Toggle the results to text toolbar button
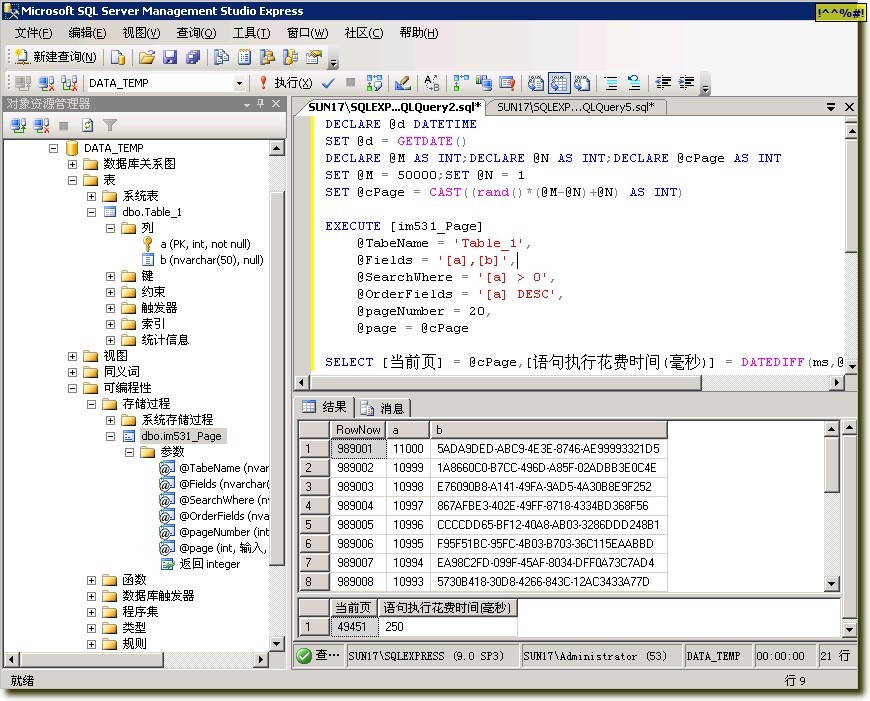 [x=536, y=83]
